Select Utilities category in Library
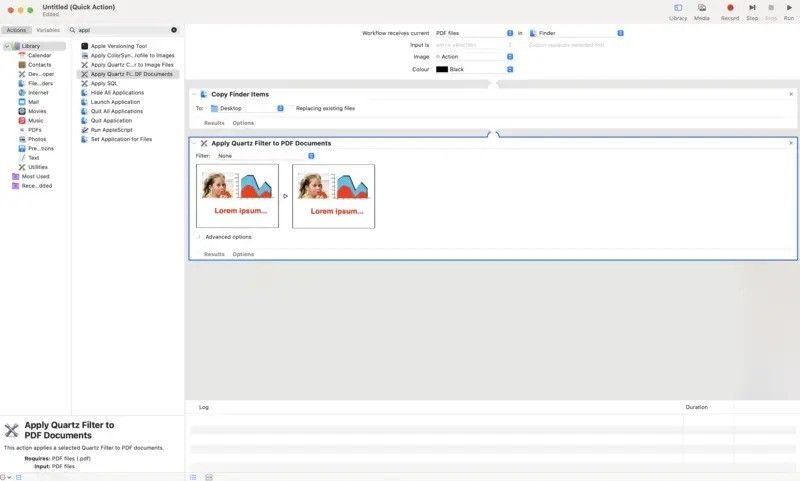 37,167
